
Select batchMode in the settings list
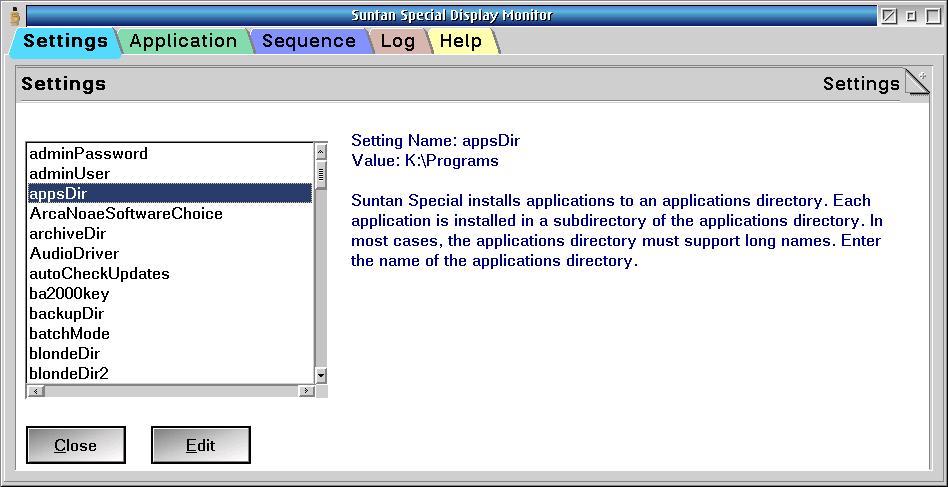170,334
